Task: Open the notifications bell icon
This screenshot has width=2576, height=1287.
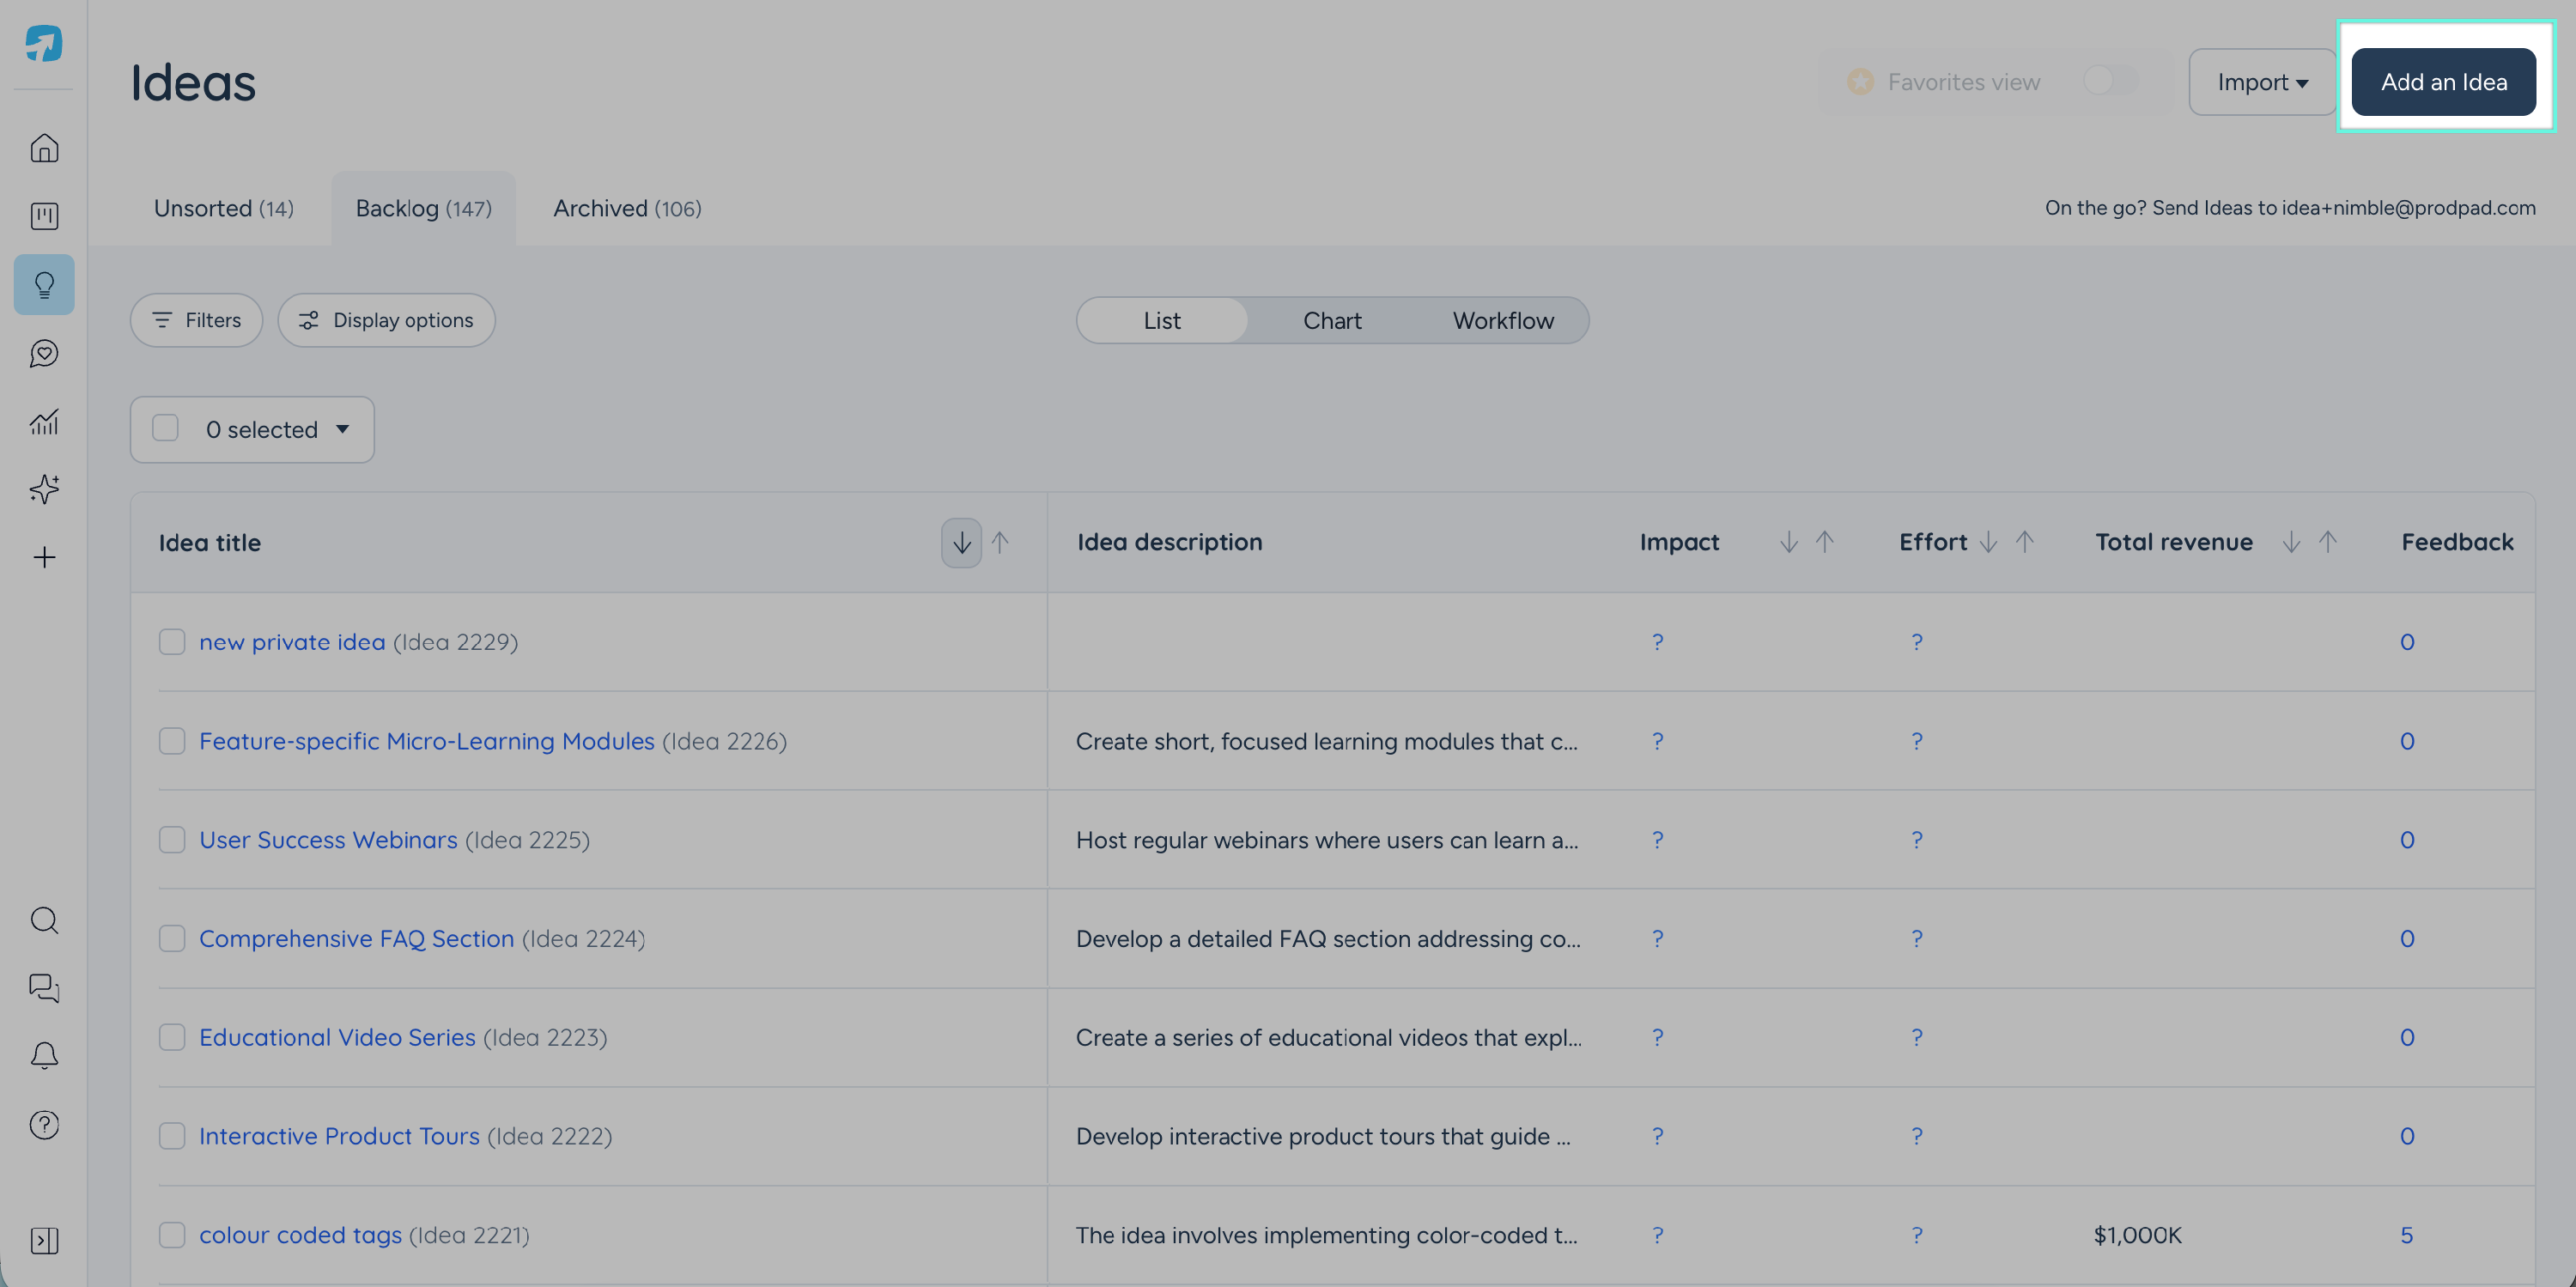Action: [x=44, y=1056]
